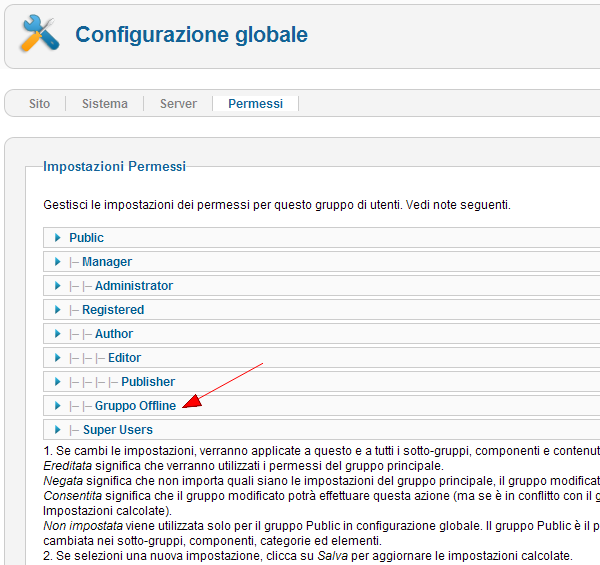600x565 pixels.
Task: Click the word Ereditata in the notes
Action: point(68,466)
